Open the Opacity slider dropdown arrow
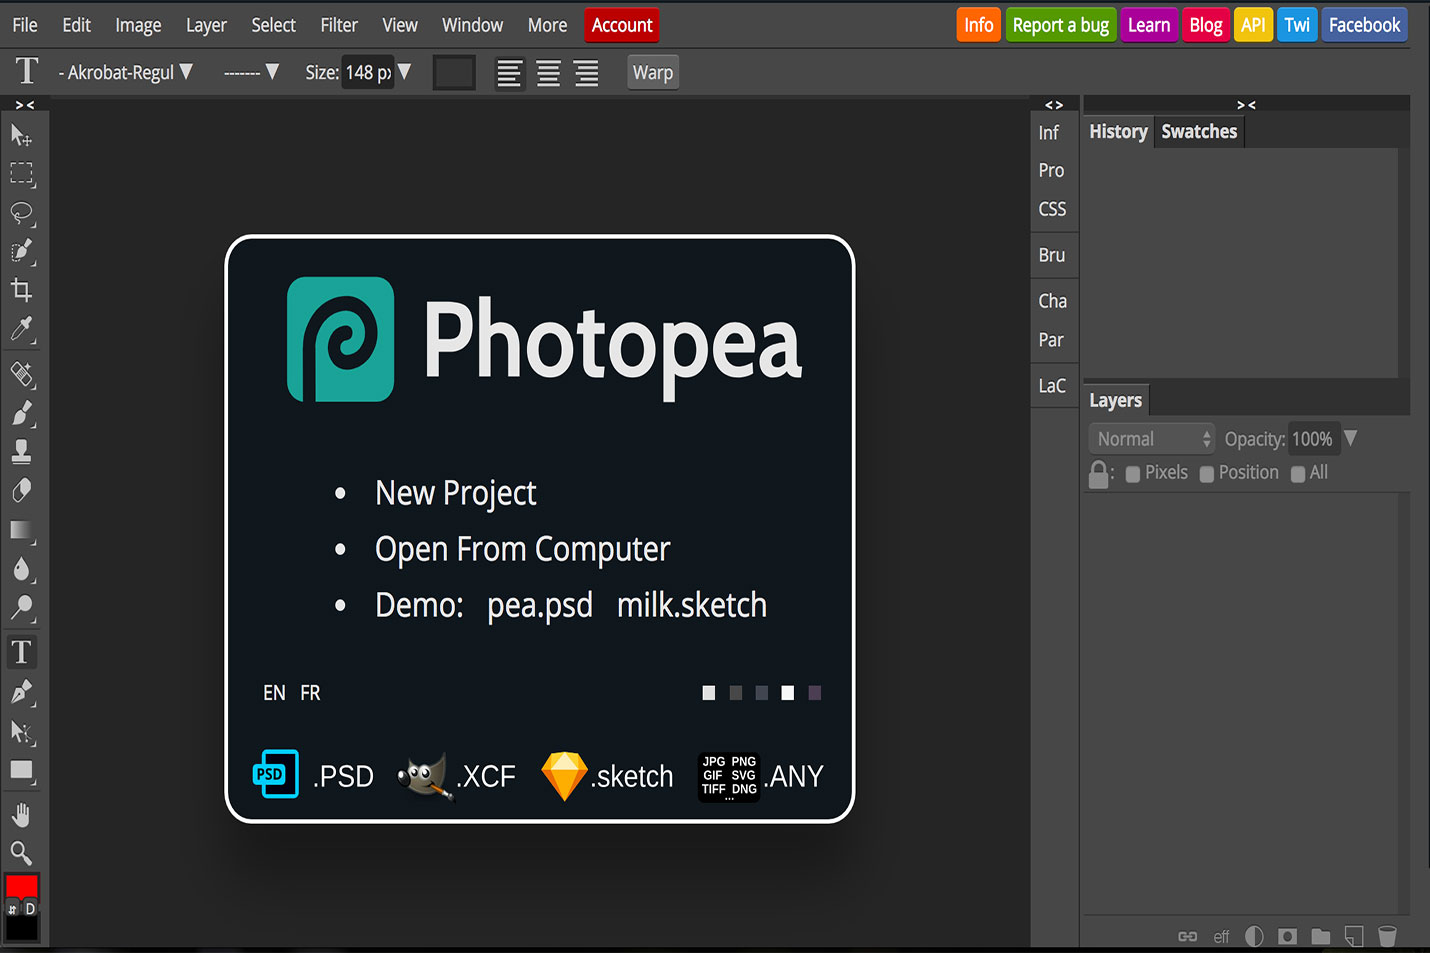This screenshot has height=953, width=1430. pos(1350,438)
